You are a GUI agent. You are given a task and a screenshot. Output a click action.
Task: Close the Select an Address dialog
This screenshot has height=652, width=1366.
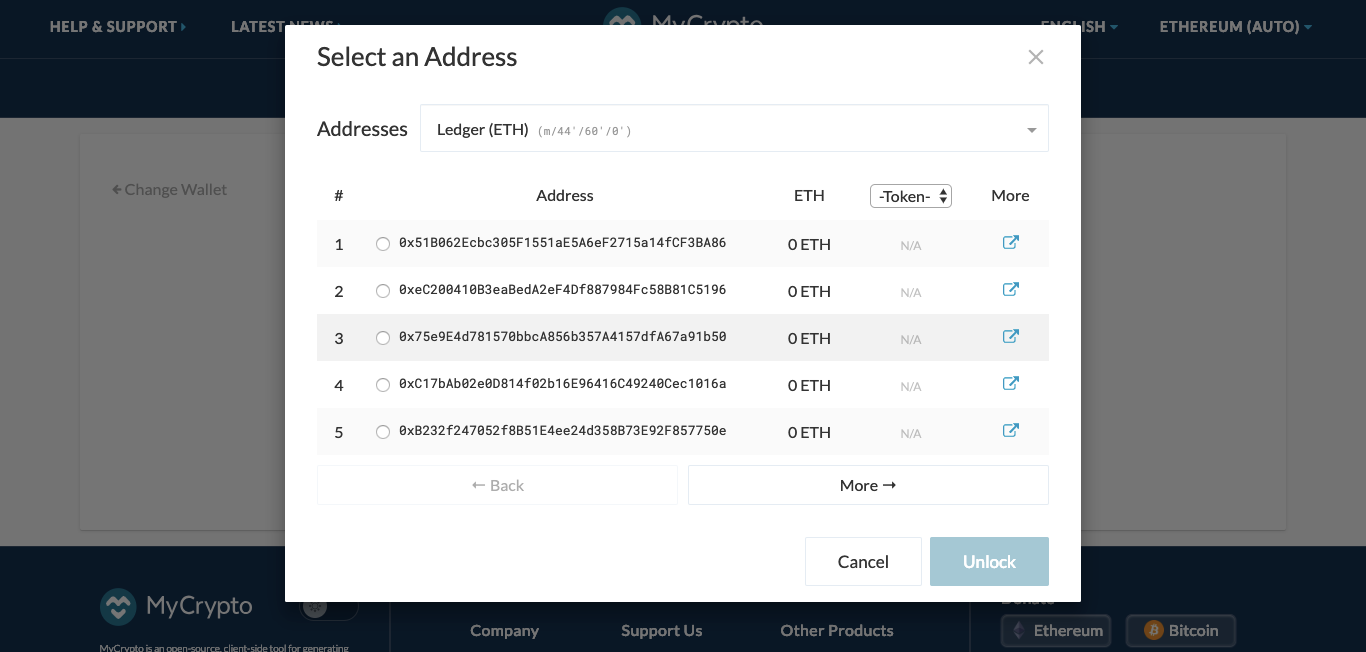coord(1035,57)
